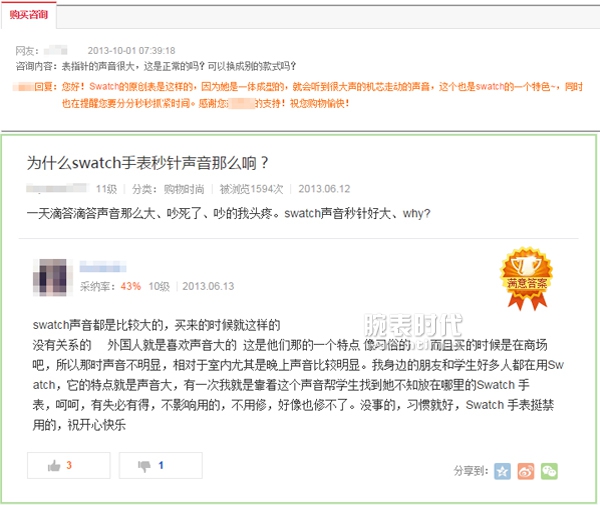Viewport: 600px width, 505px height.
Task: Click the 满意答案 award badge
Action: tap(527, 279)
